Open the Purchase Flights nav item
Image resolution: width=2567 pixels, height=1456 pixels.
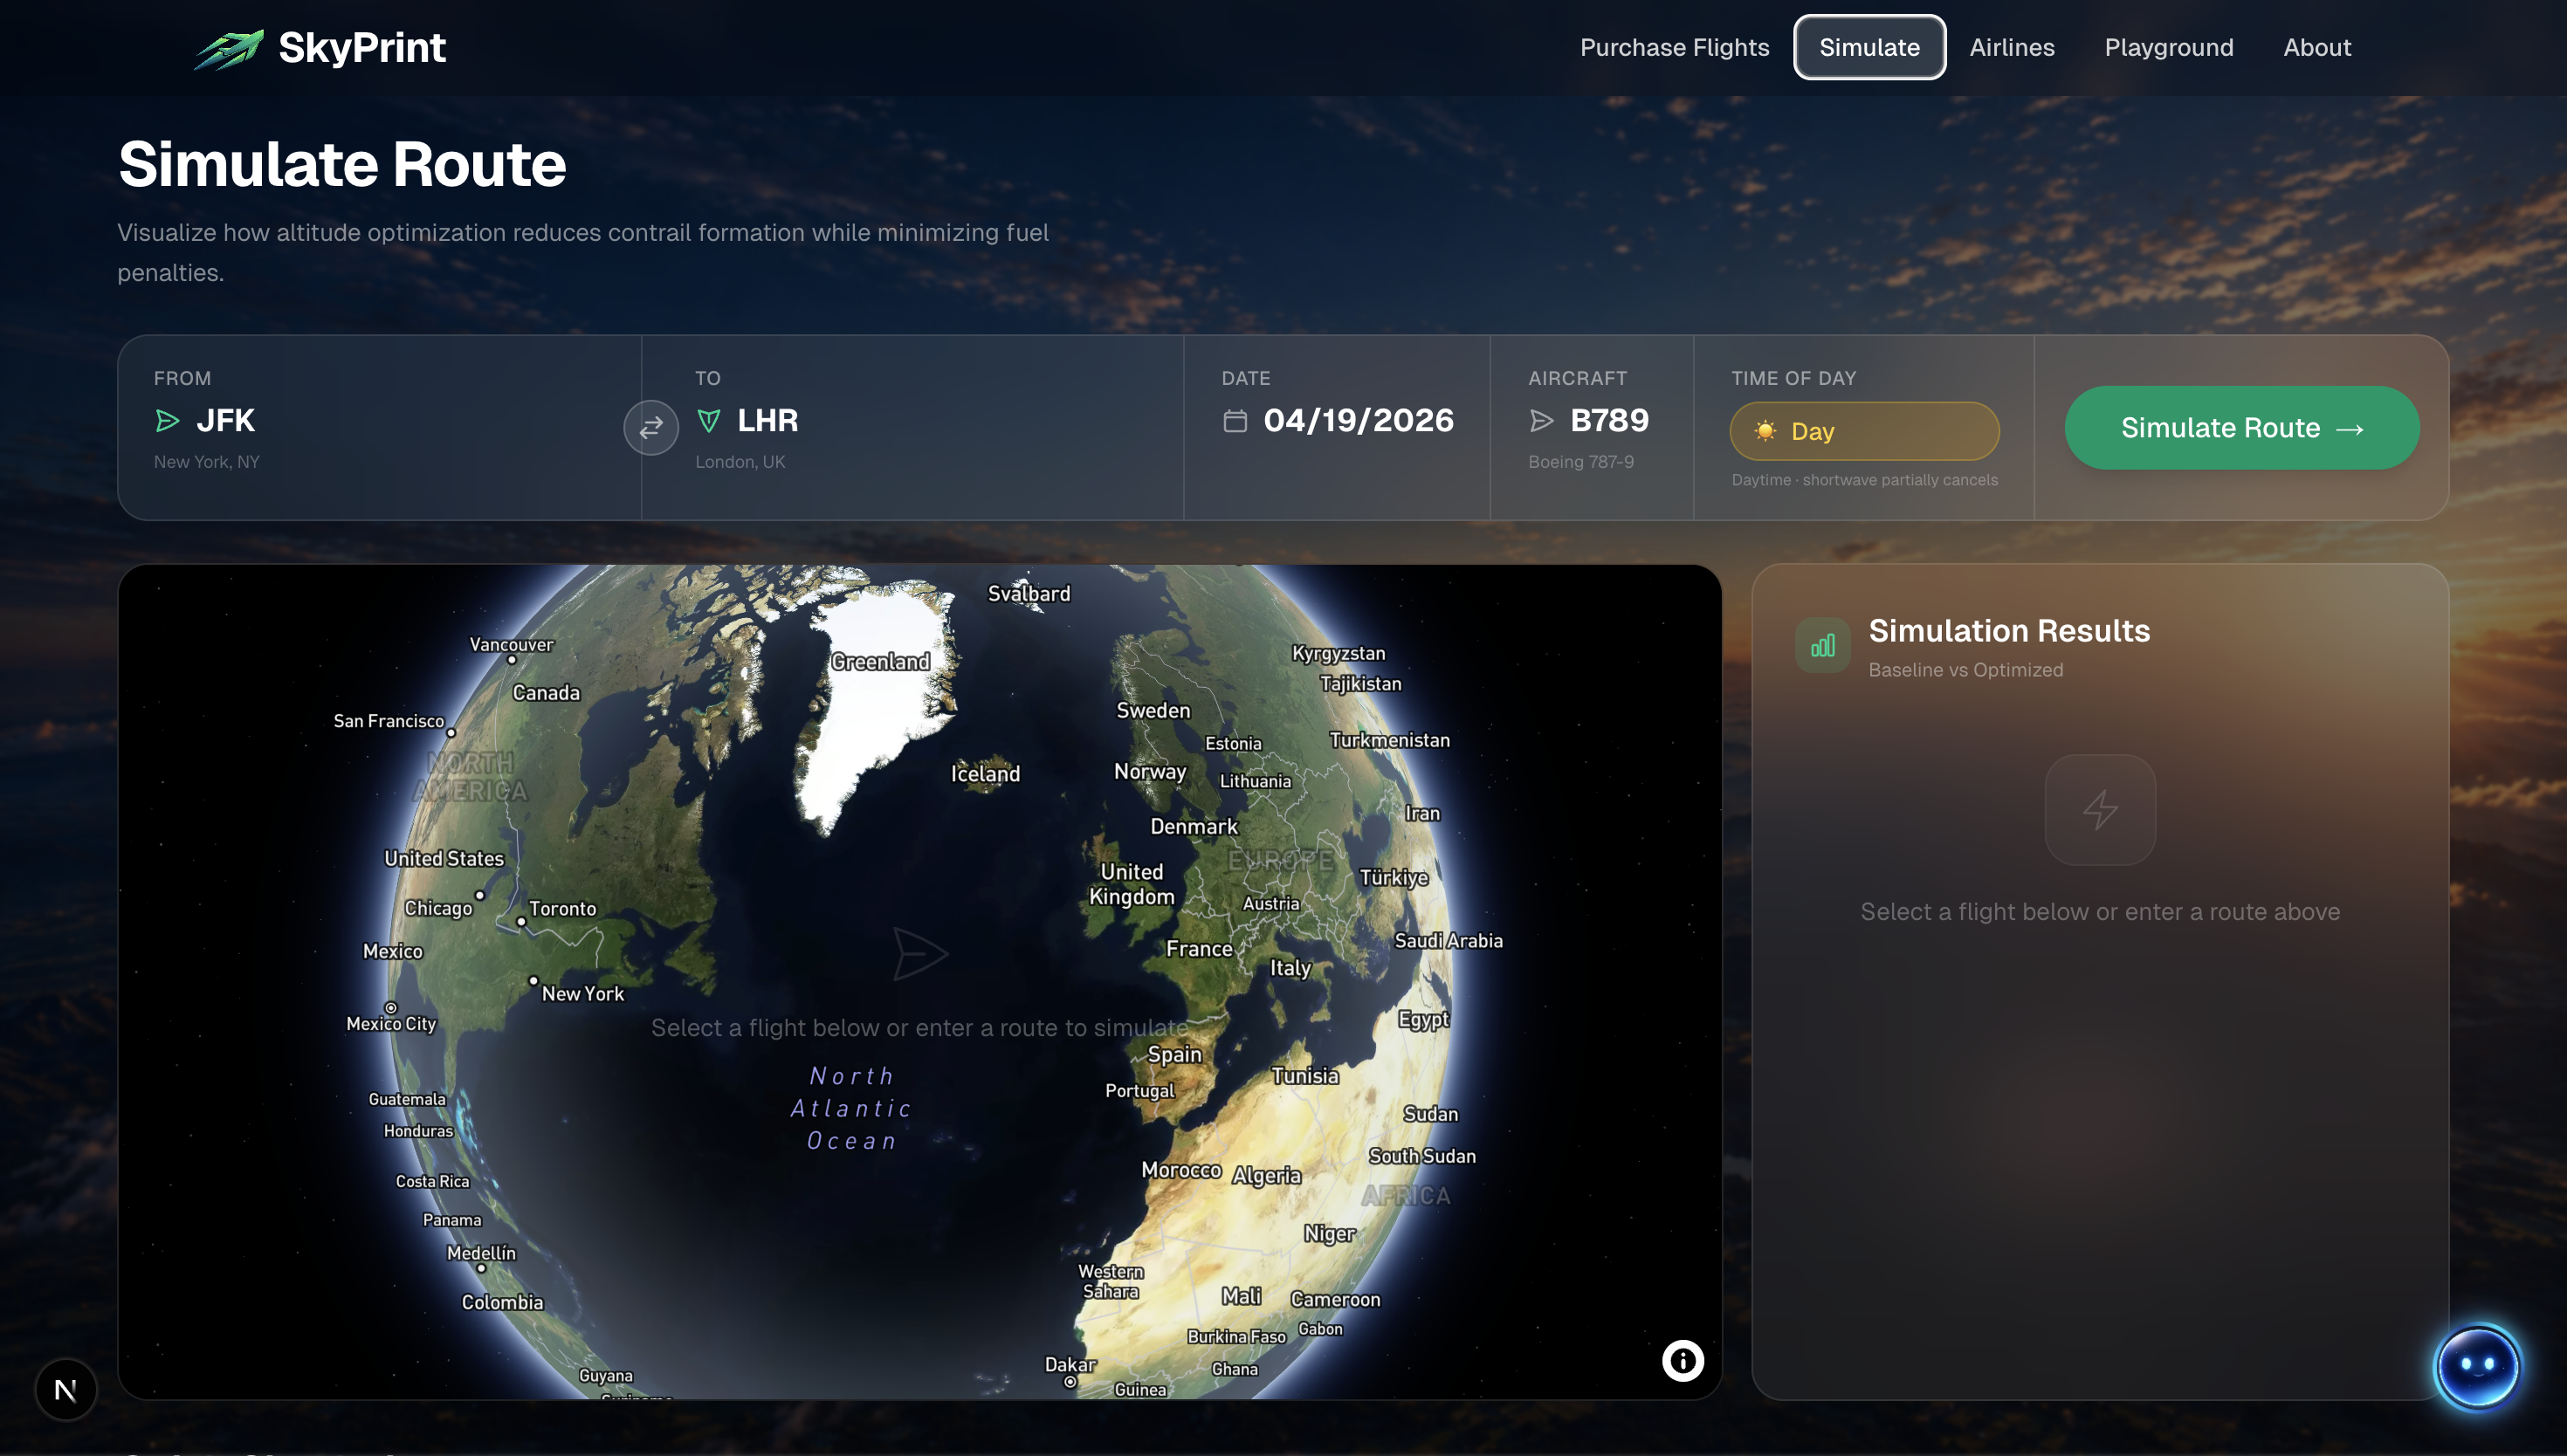(1674, 47)
